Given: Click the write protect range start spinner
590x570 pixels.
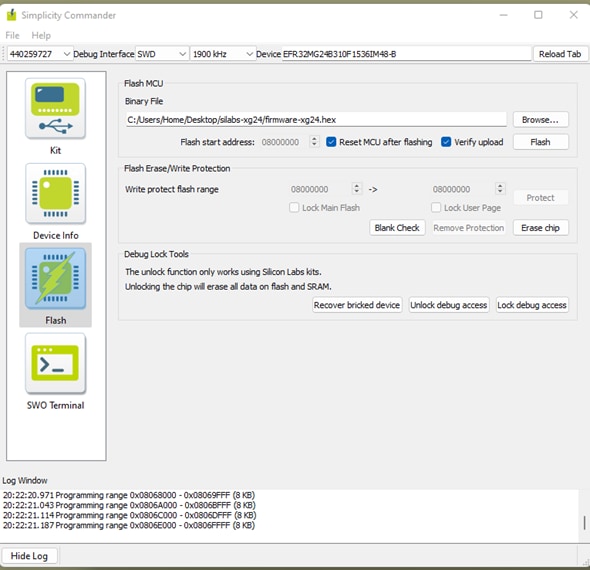Looking at the screenshot, I should (x=356, y=188).
